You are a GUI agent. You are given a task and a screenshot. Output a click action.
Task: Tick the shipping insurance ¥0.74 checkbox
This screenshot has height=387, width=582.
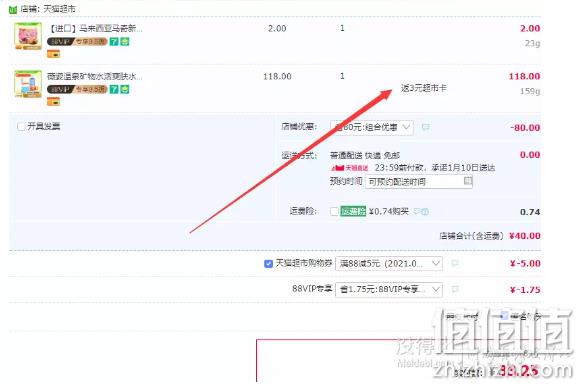tap(334, 211)
